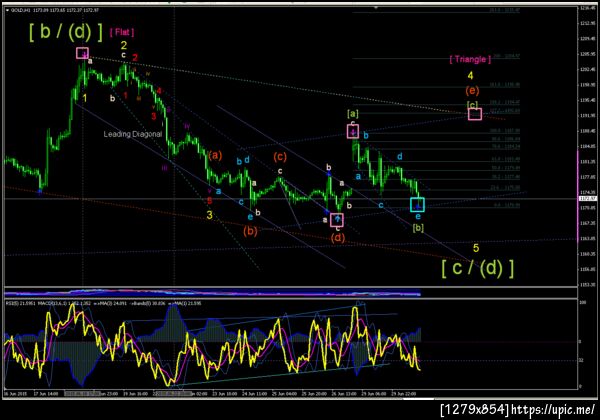The width and height of the screenshot is (600, 420).
Task: Select the pink box at the chart's highest peak
Action: [x=82, y=53]
